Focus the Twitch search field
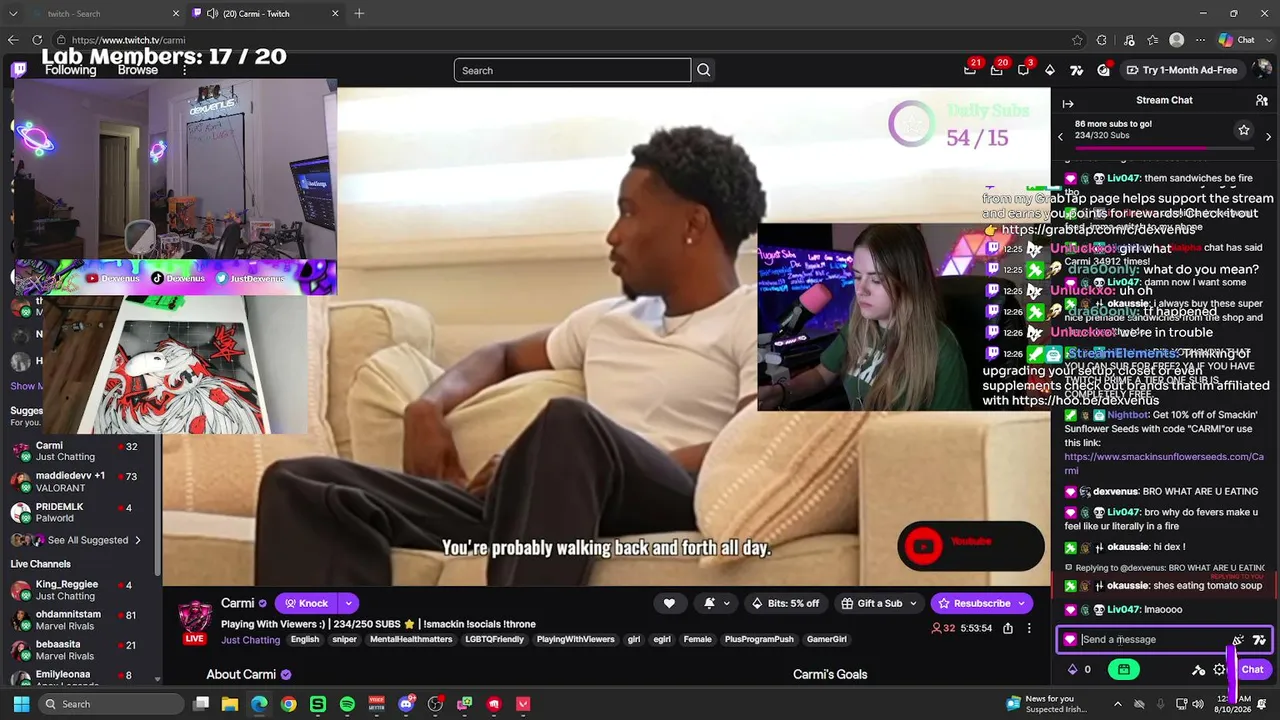Viewport: 1280px width, 720px height. click(572, 70)
